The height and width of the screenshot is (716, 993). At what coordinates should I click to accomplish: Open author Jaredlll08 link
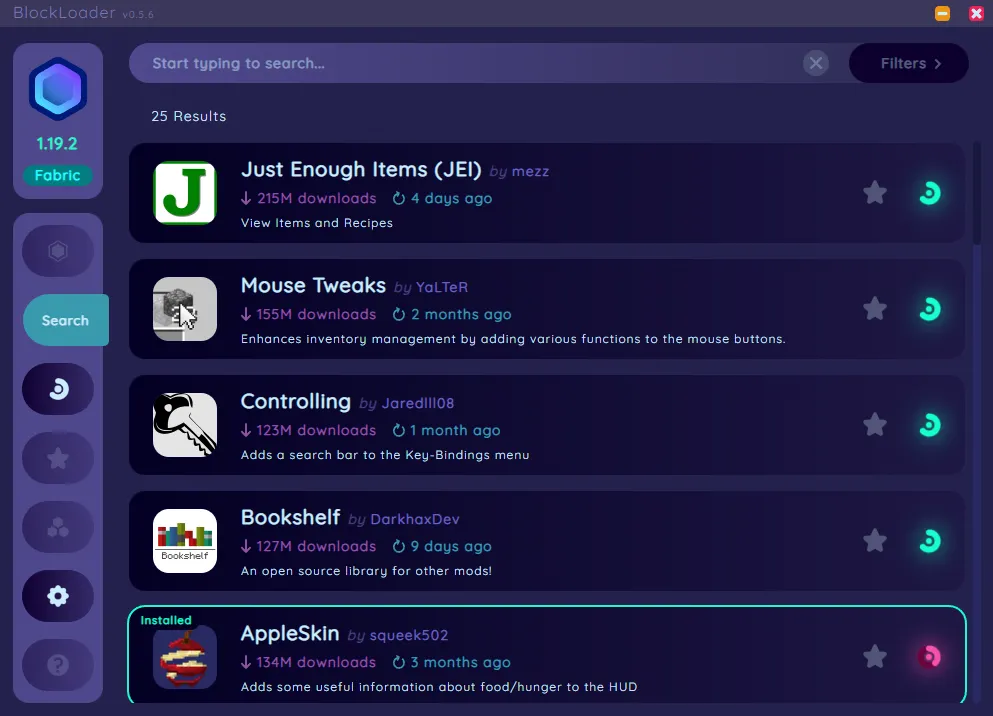pos(418,403)
